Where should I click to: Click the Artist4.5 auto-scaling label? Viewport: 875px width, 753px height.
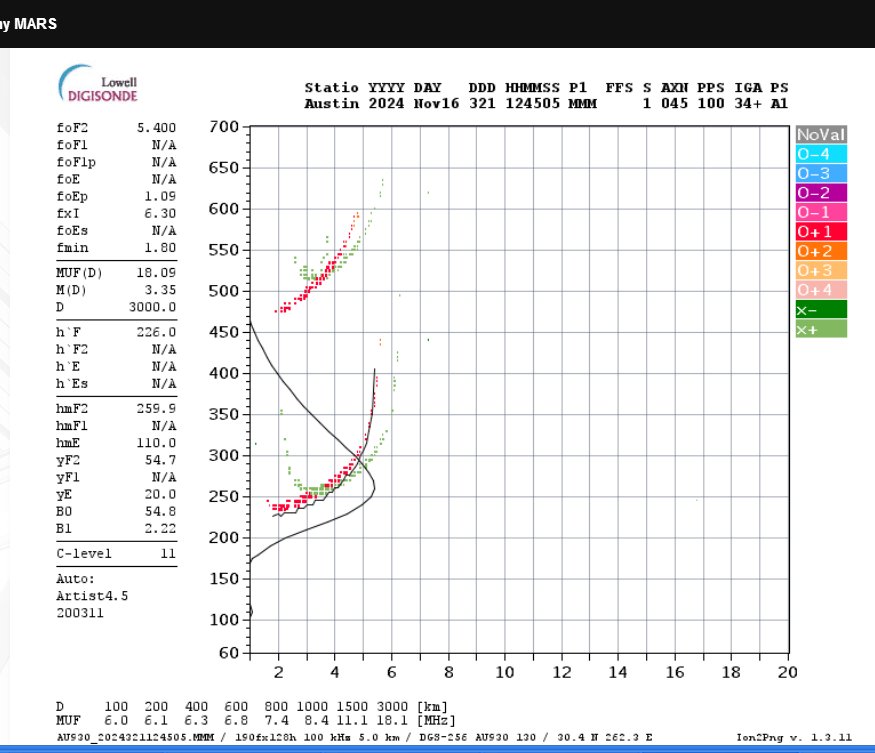[92, 596]
